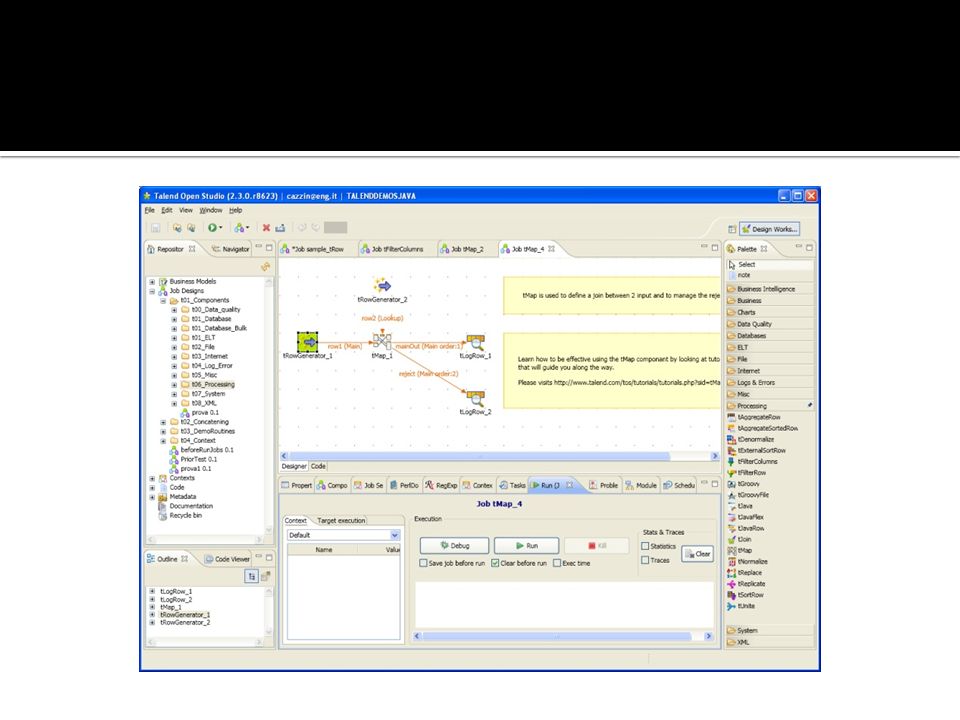The width and height of the screenshot is (960, 720).
Task: Select beforeRunJobs 0.1 in the tree
Action: tap(201, 450)
